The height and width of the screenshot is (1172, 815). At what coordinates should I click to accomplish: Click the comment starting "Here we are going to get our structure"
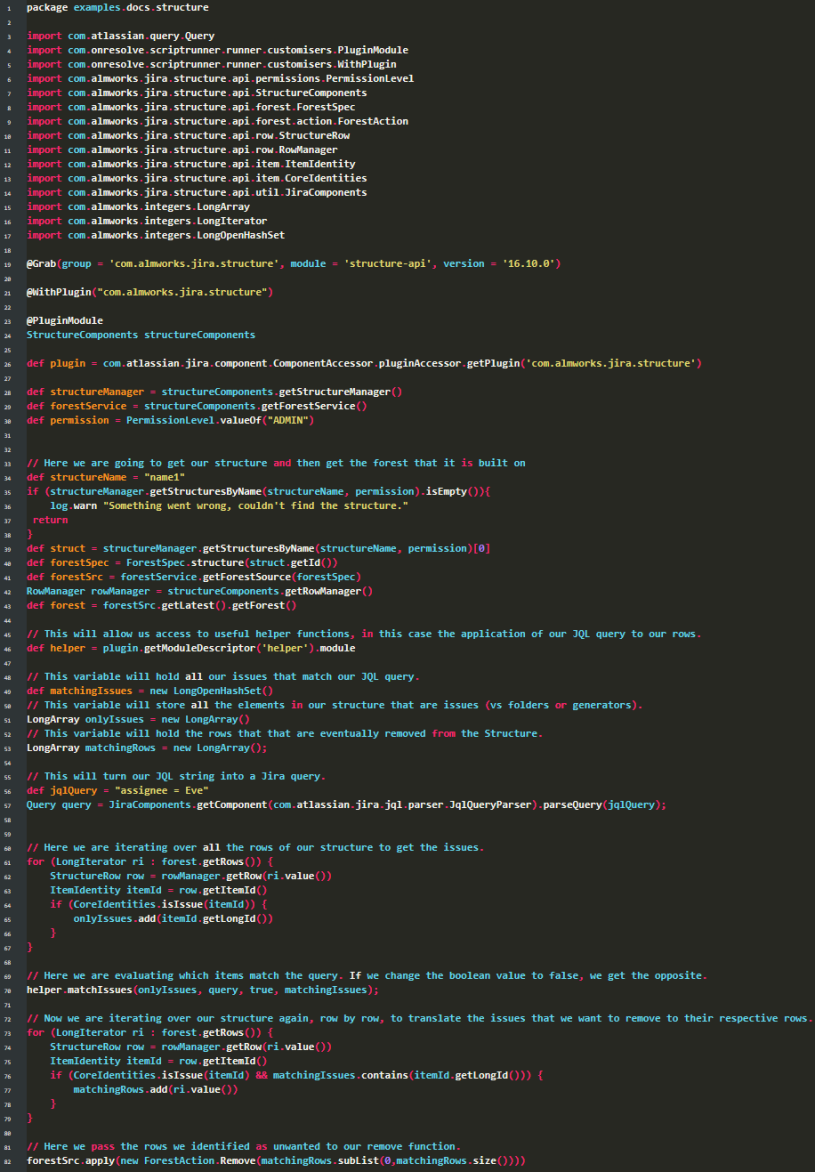pos(276,463)
